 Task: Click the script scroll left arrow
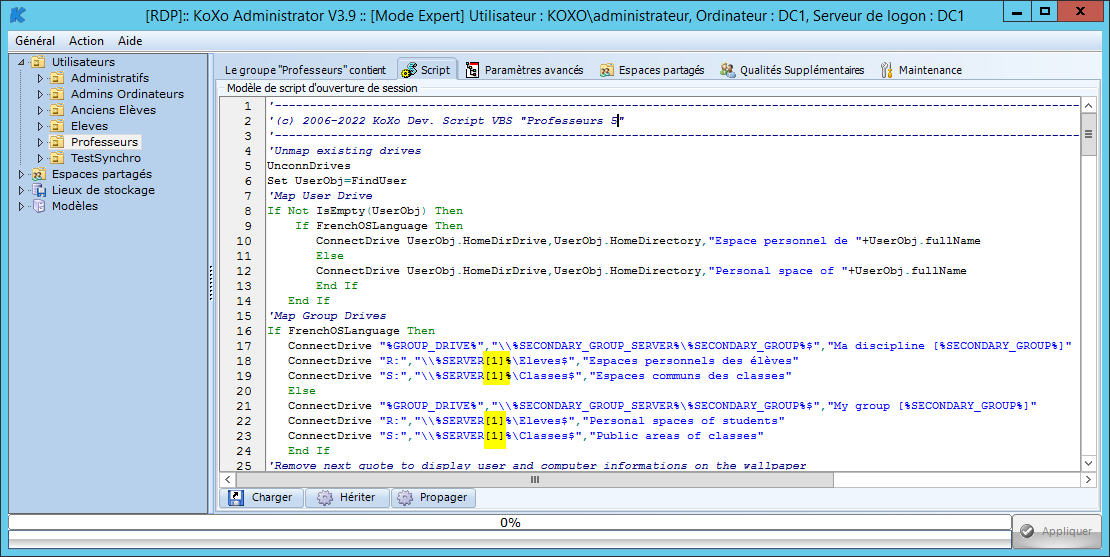tap(227, 480)
